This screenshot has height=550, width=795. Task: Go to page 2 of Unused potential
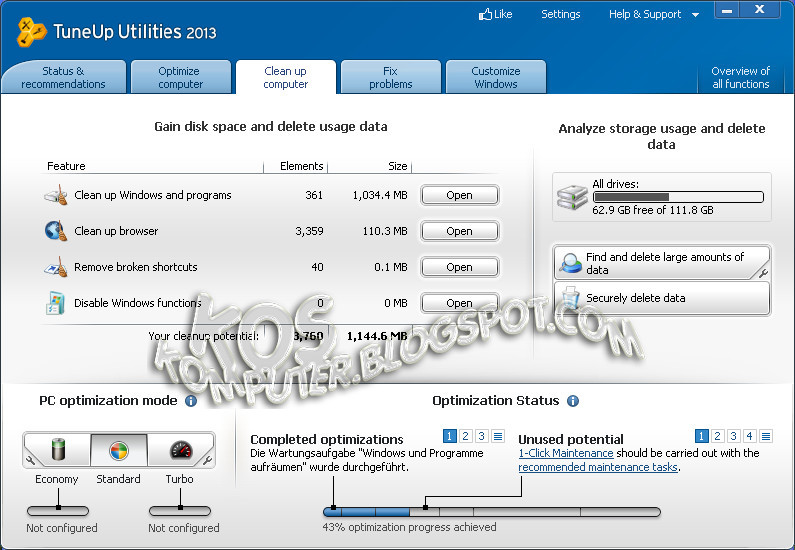(717, 436)
